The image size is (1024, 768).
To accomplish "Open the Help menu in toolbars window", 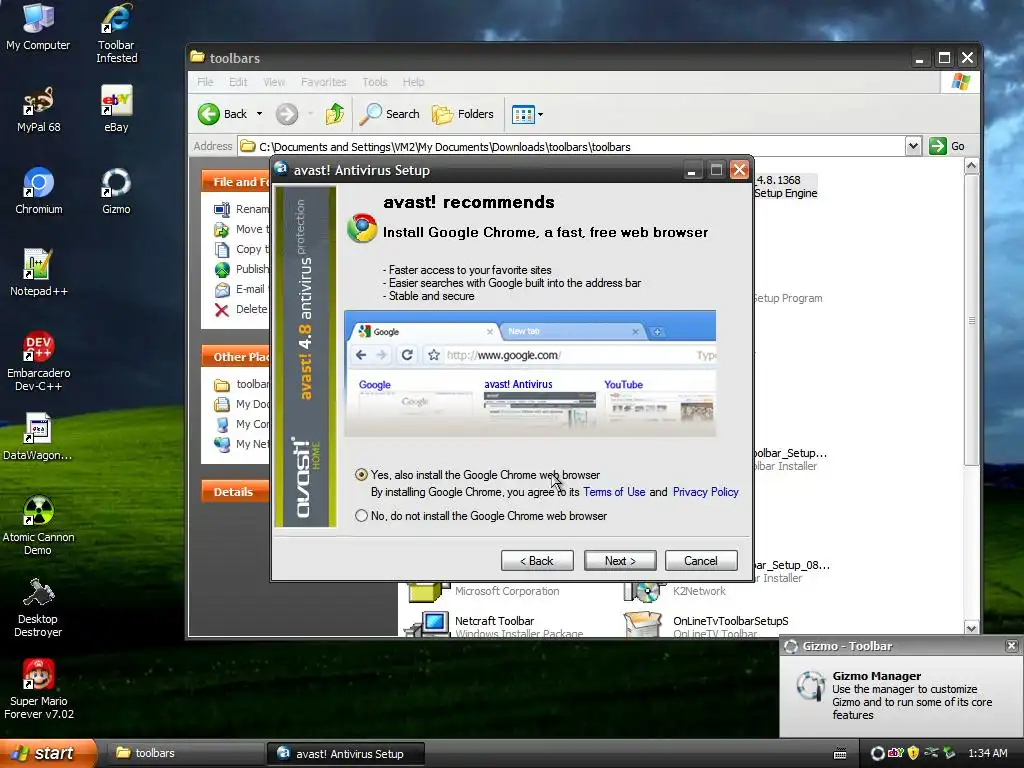I will pyautogui.click(x=413, y=82).
